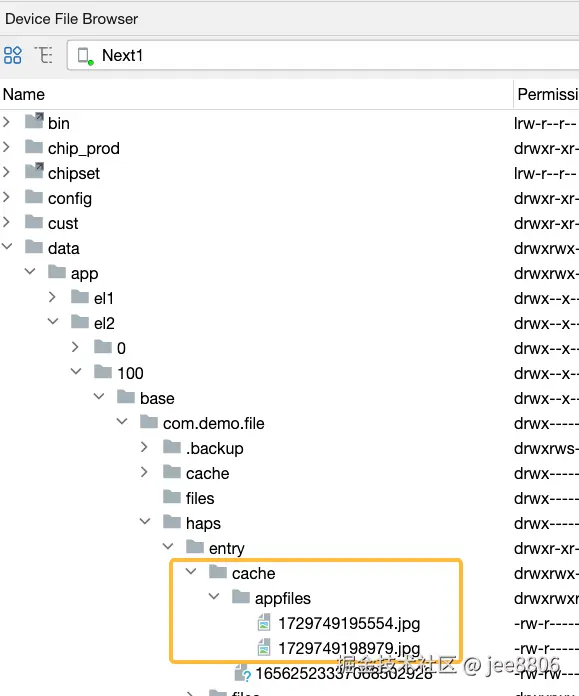
Task: Open the Next1 device selector field
Action: (x=323, y=55)
